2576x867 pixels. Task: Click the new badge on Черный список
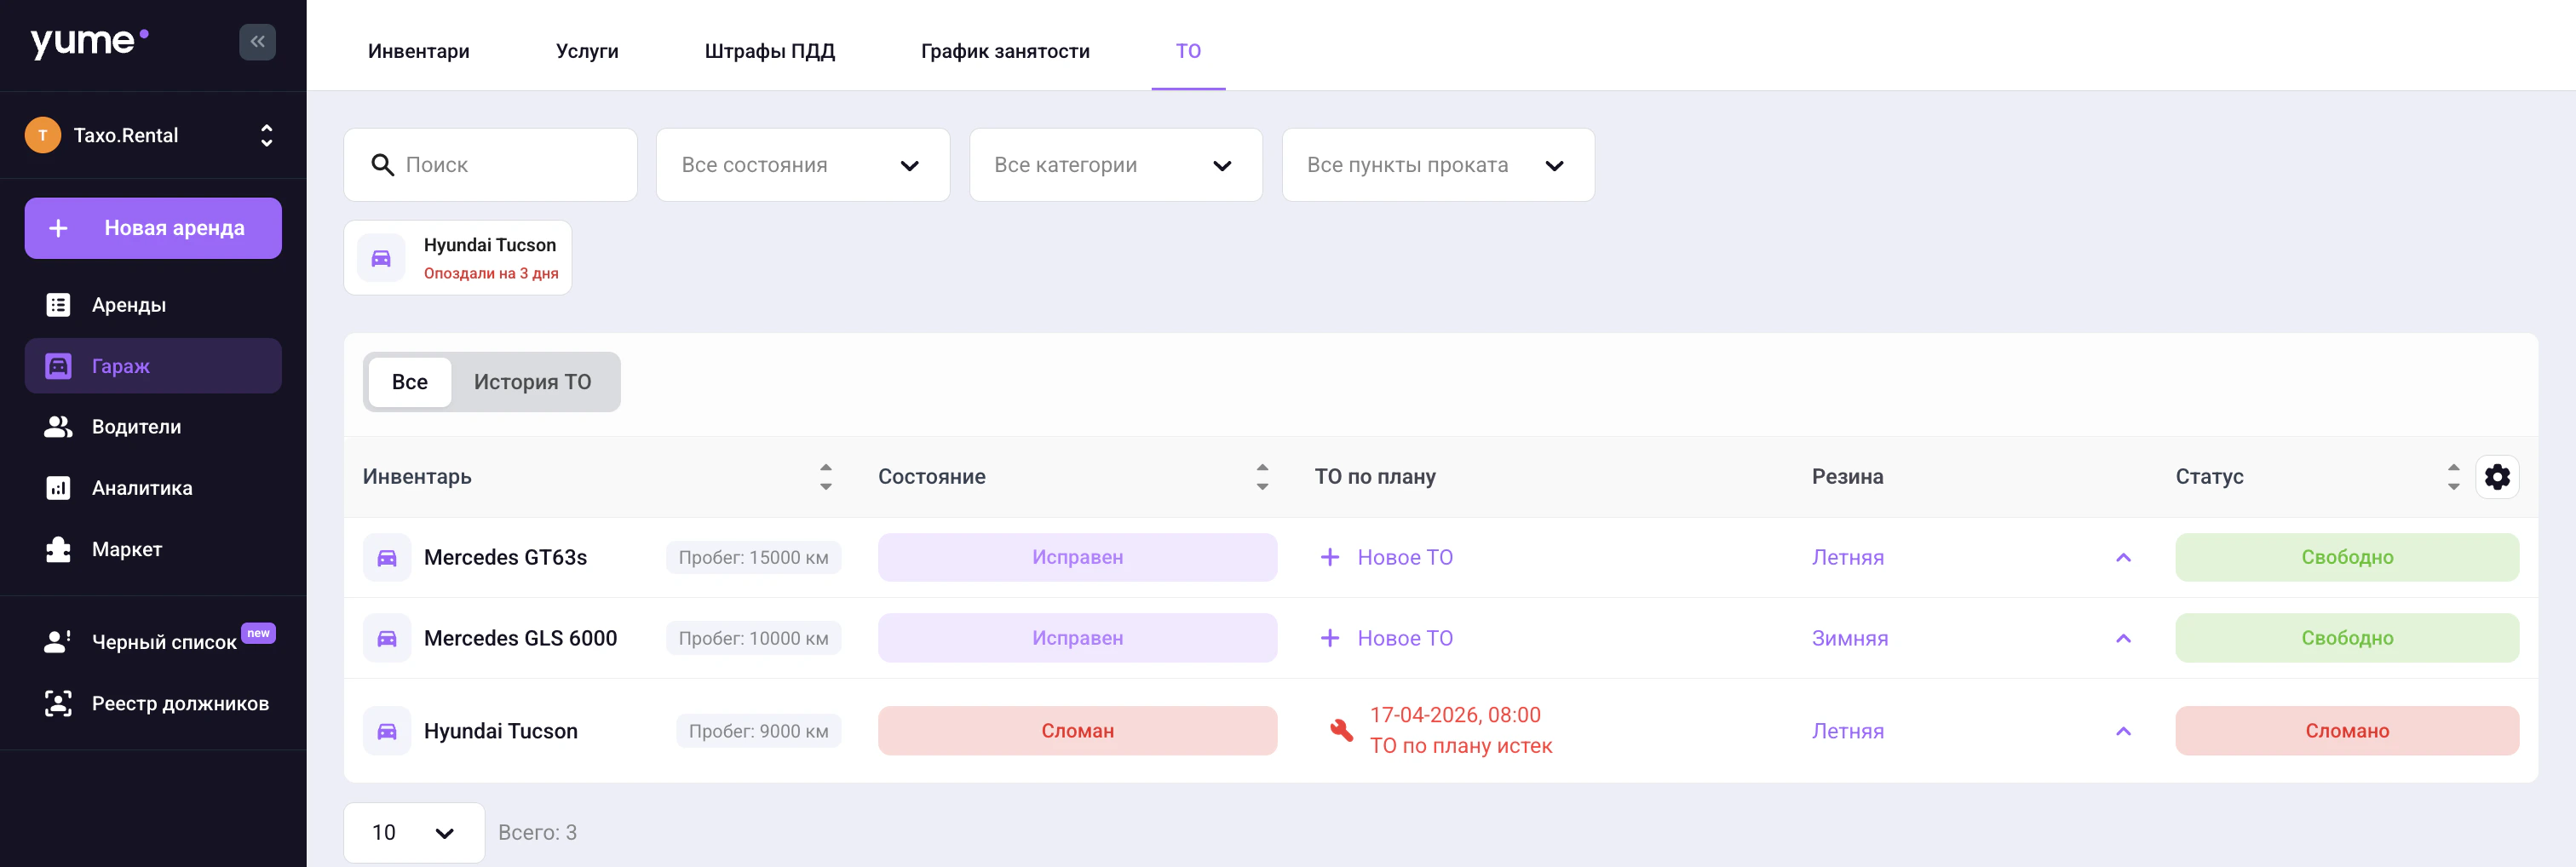point(258,633)
